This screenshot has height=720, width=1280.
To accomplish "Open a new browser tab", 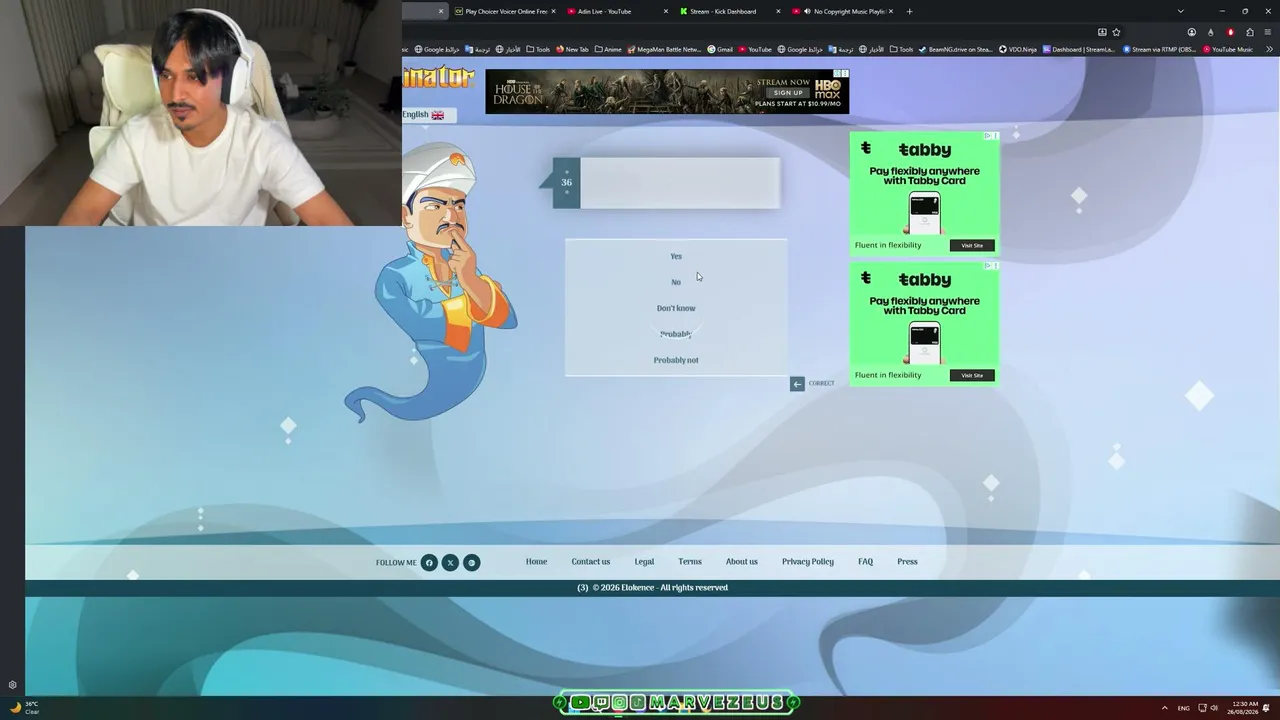I will (x=909, y=11).
